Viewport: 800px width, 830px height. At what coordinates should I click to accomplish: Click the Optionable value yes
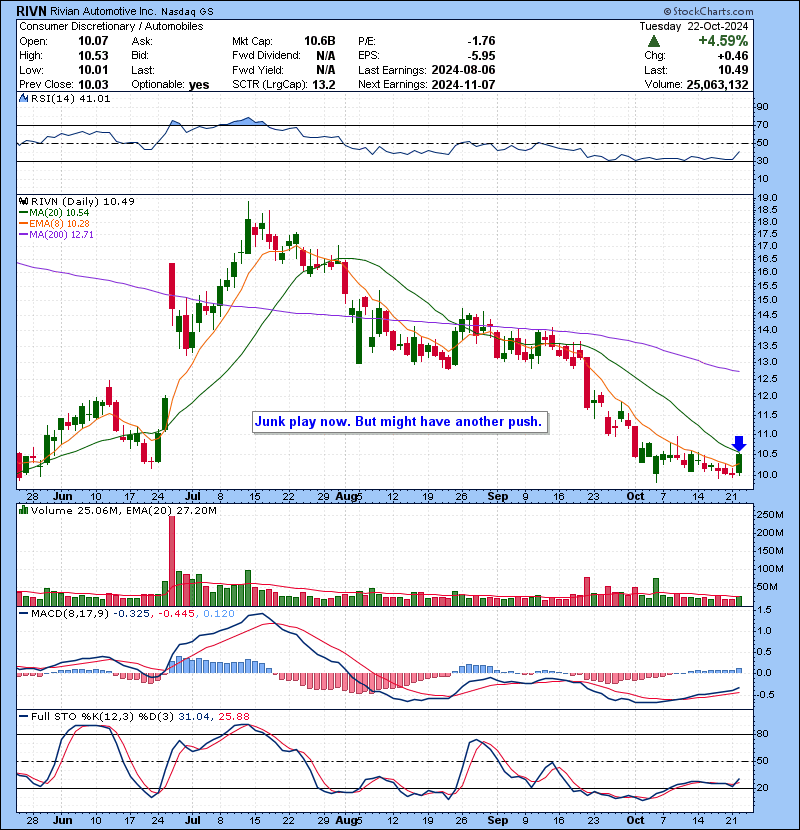(199, 85)
